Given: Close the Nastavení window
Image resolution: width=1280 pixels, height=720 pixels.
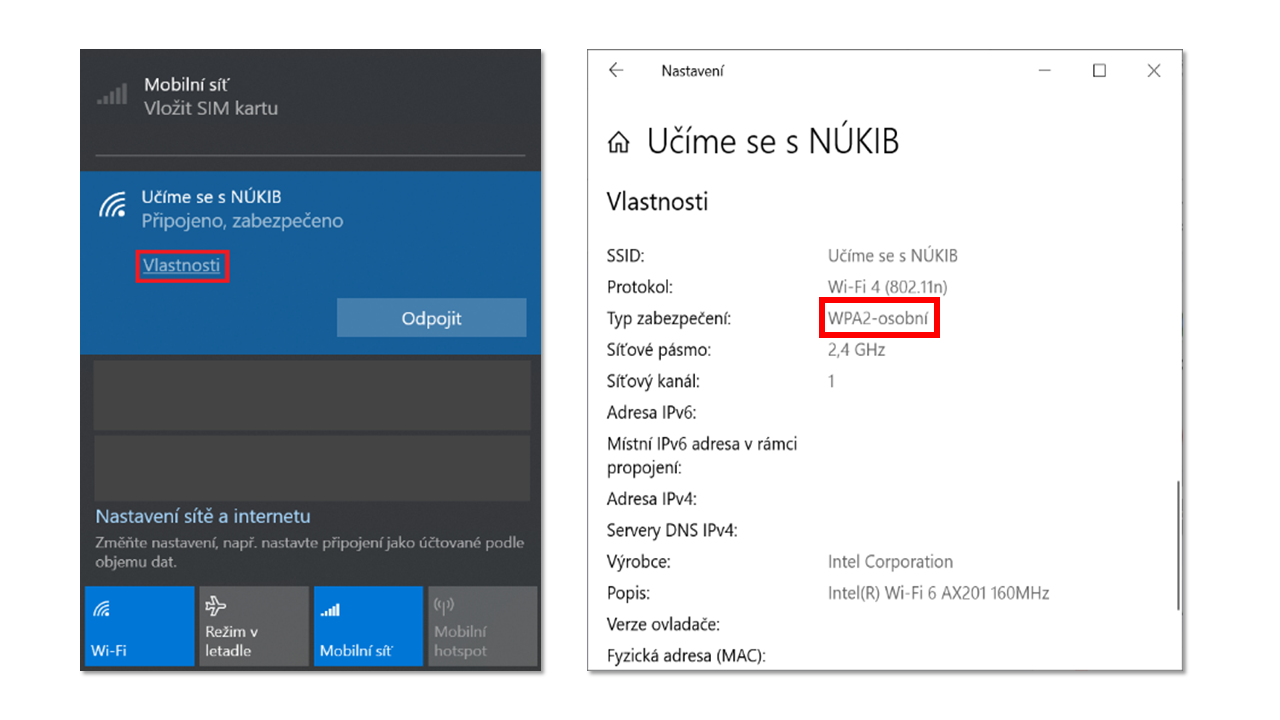Looking at the screenshot, I should pyautogui.click(x=1154, y=71).
